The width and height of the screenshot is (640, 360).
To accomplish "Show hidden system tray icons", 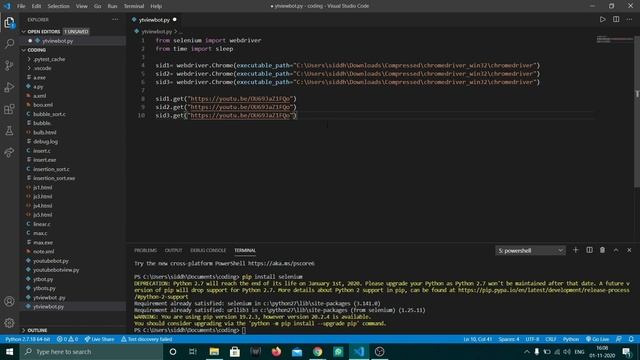I will 527,351.
